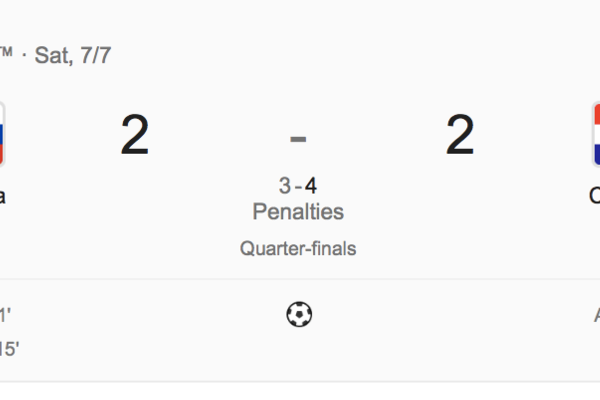Click the right-side scorer name starting with 'A'
The width and height of the screenshot is (600, 400).
596,316
